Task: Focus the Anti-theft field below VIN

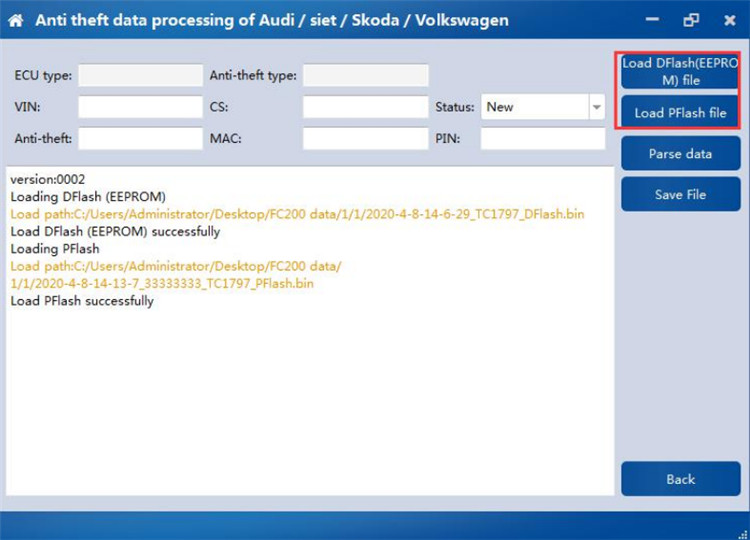Action: (x=140, y=138)
